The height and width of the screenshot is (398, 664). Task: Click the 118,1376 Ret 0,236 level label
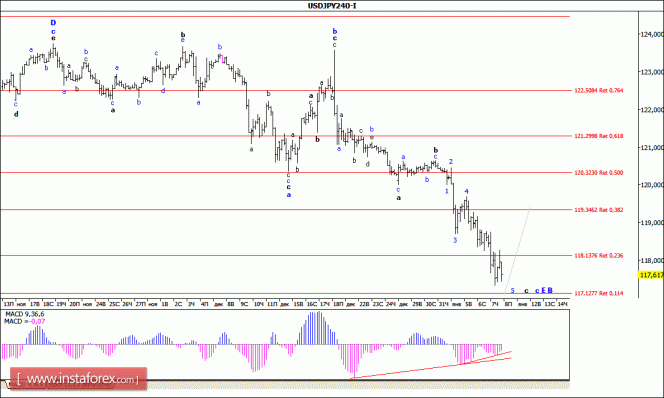(598, 255)
